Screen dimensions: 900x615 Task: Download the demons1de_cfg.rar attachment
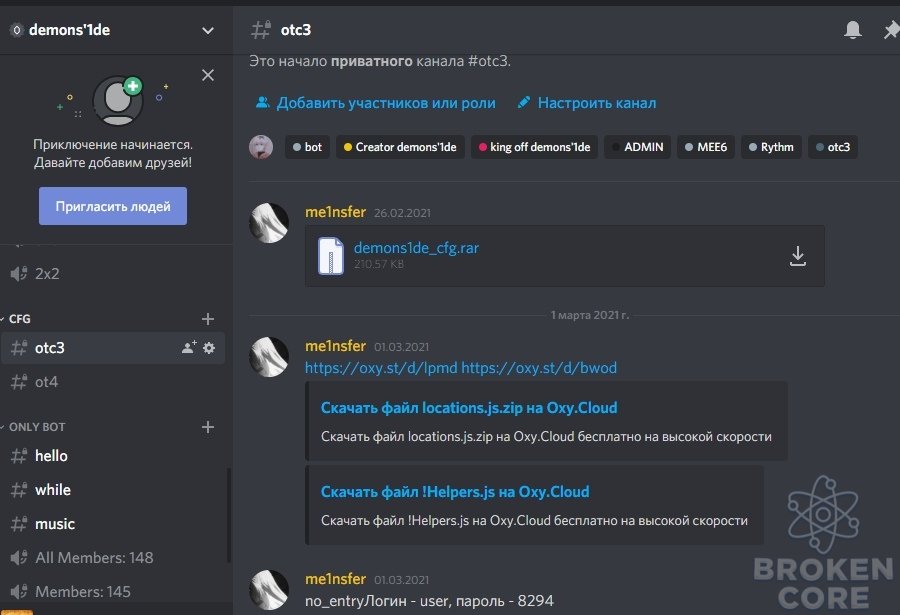click(797, 256)
